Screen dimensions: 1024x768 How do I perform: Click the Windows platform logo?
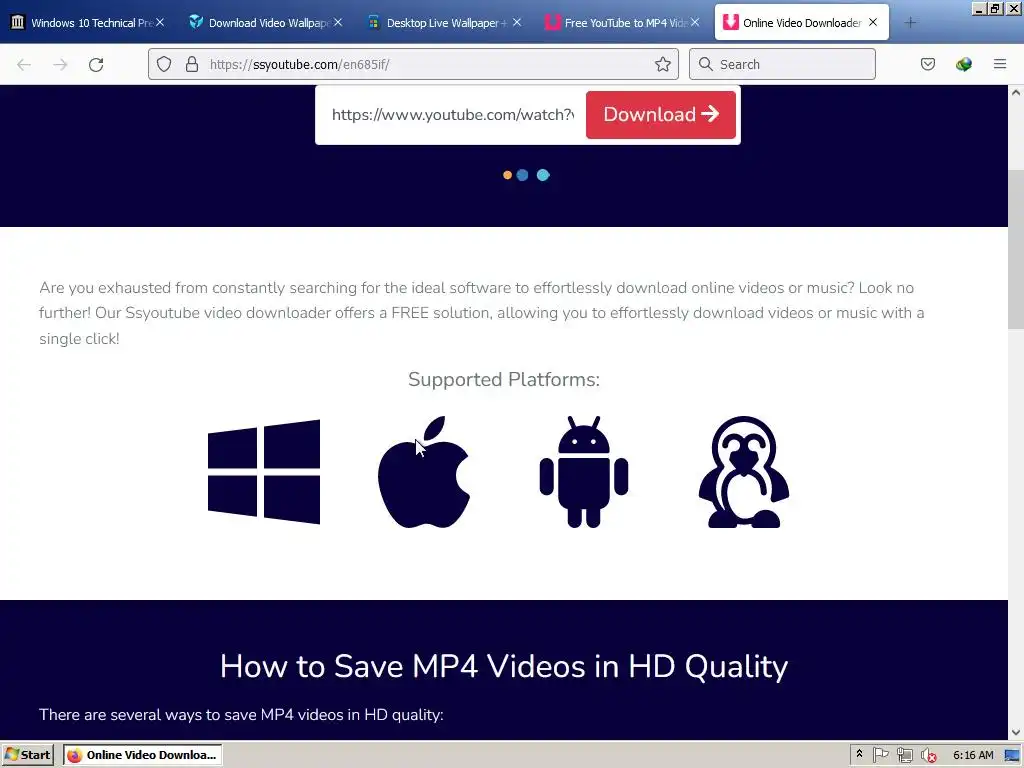(264, 472)
